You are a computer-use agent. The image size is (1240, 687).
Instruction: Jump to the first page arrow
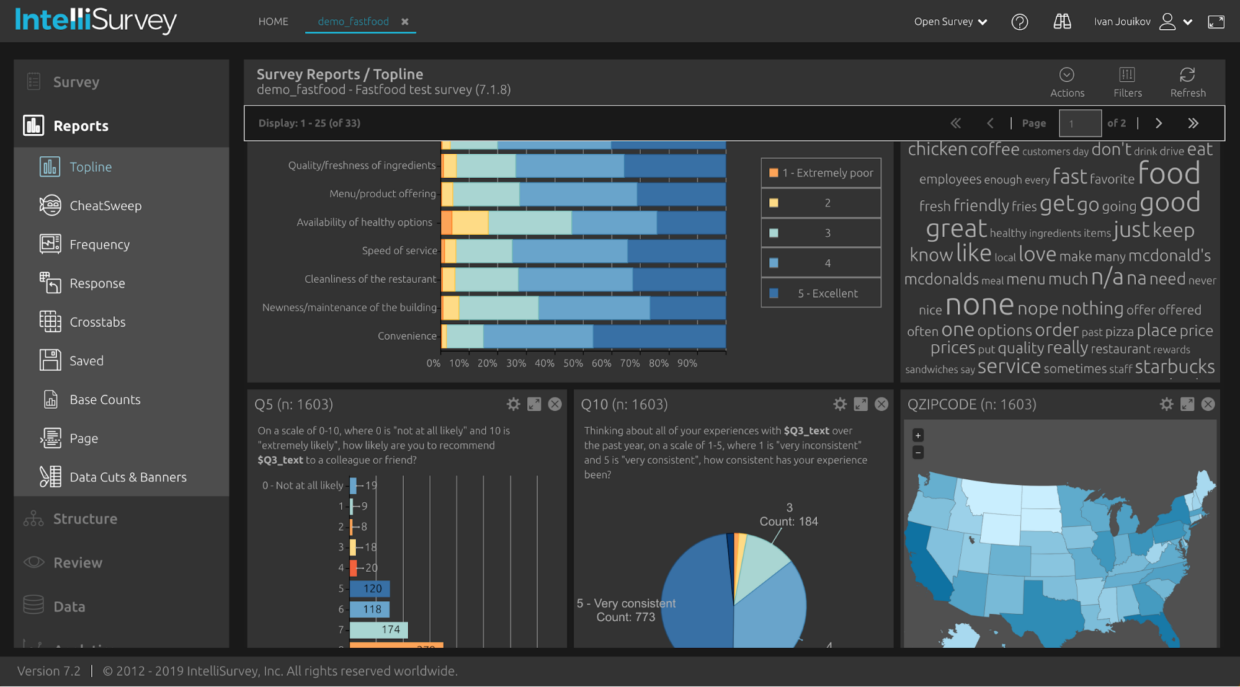955,123
